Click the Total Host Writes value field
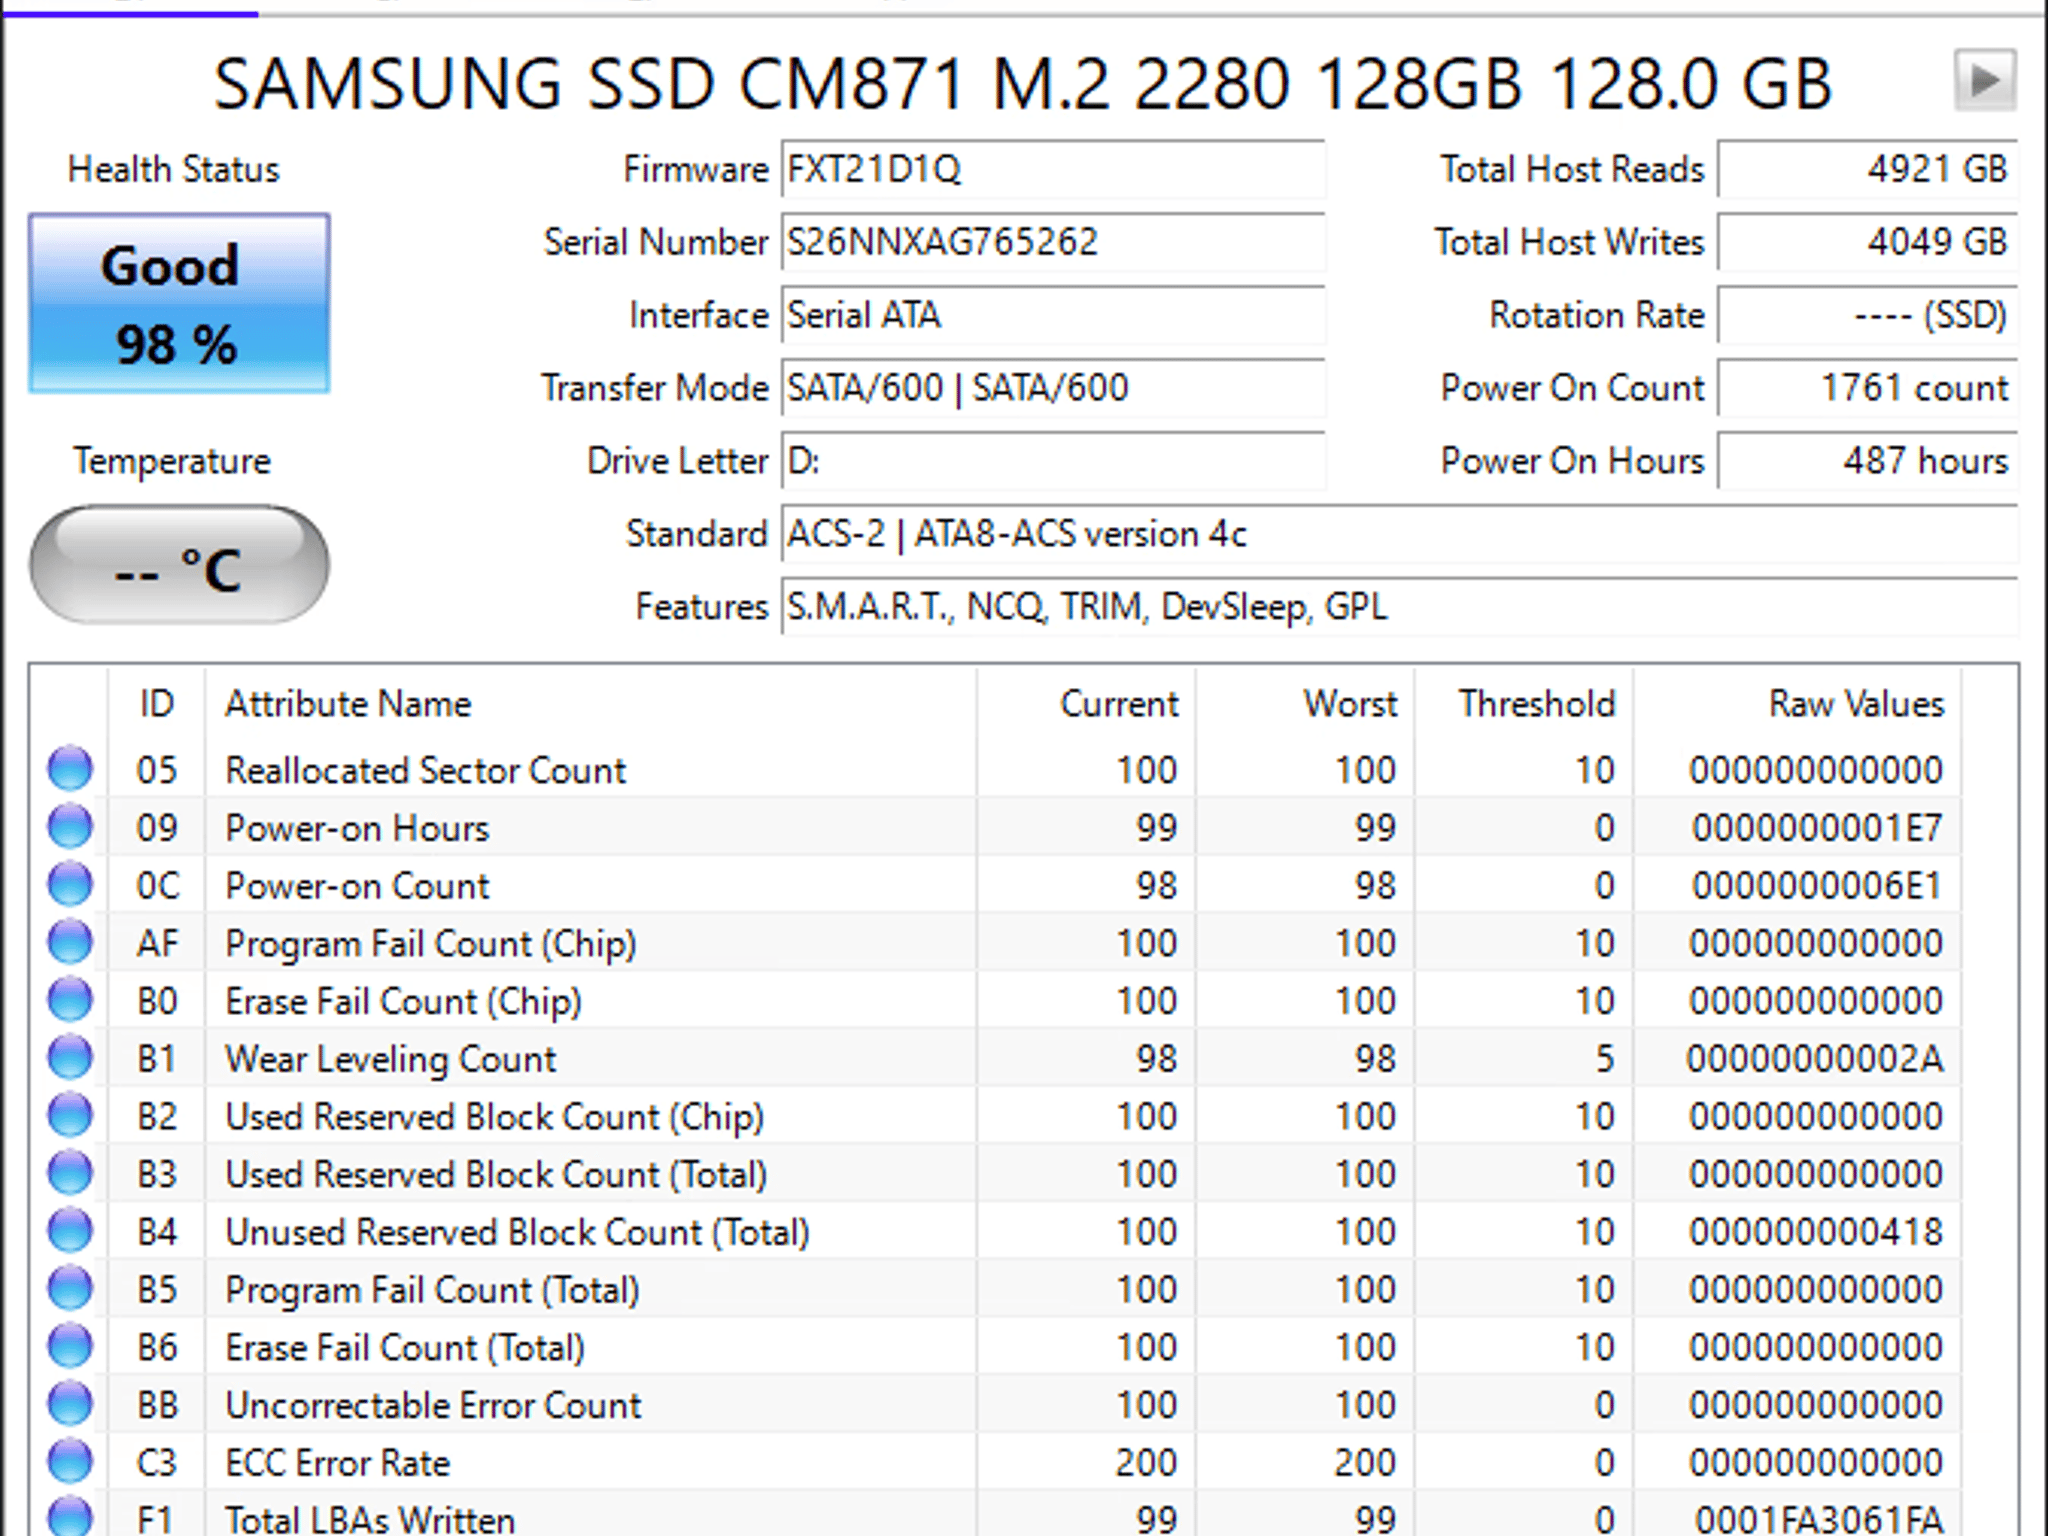This screenshot has width=2048, height=1536. tap(1865, 242)
